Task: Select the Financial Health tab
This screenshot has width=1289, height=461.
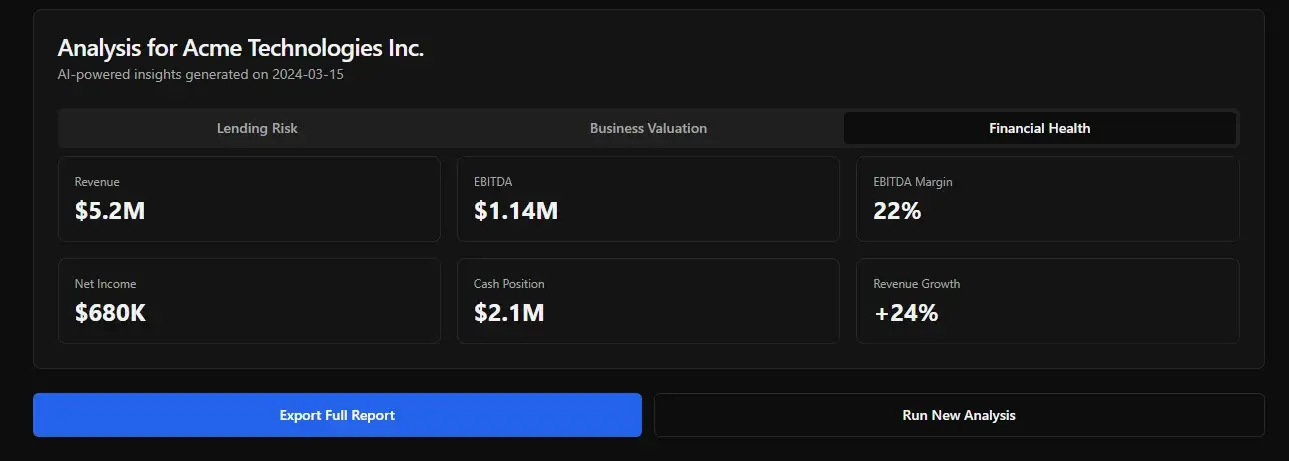Action: pyautogui.click(x=1039, y=128)
